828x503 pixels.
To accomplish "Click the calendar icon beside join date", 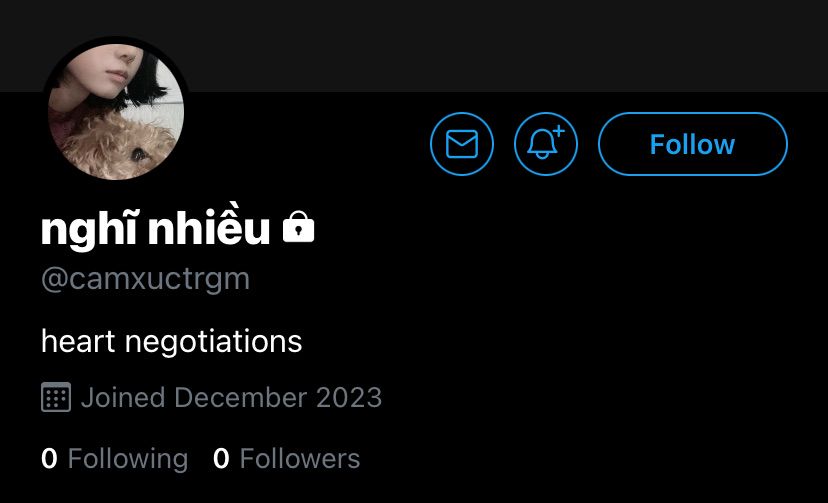I will (x=55, y=397).
